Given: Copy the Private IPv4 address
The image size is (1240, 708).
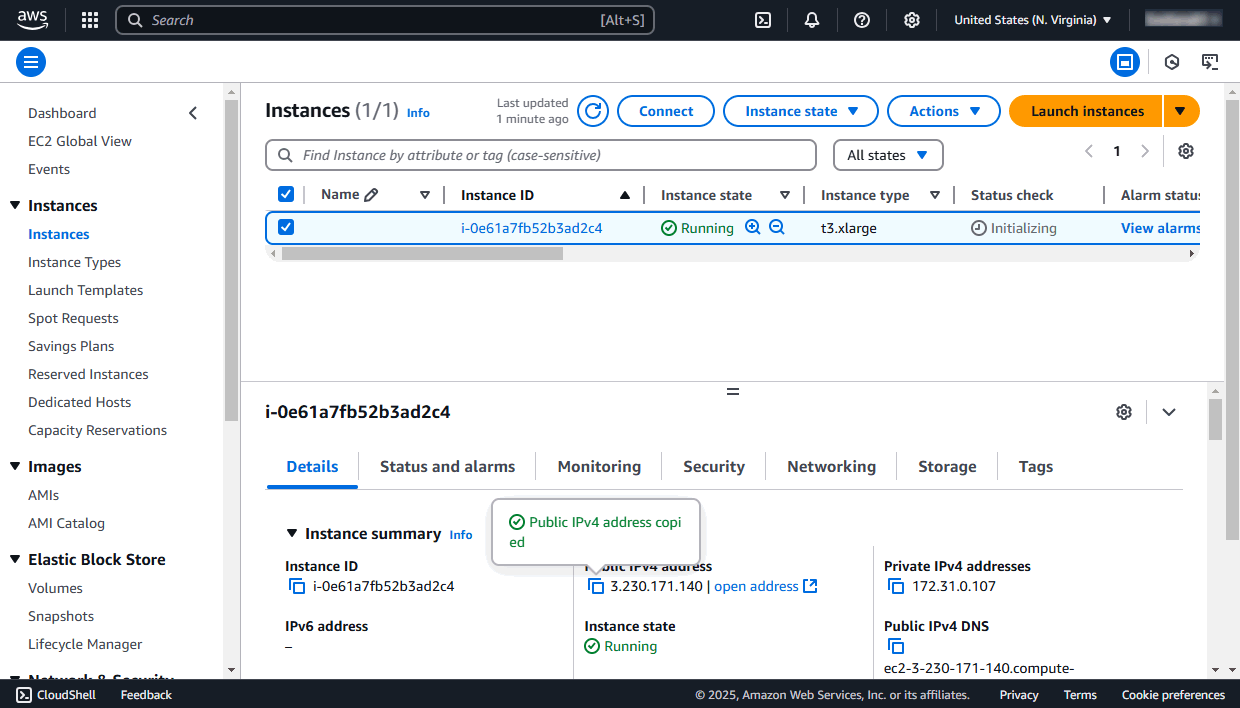Looking at the screenshot, I should point(896,585).
